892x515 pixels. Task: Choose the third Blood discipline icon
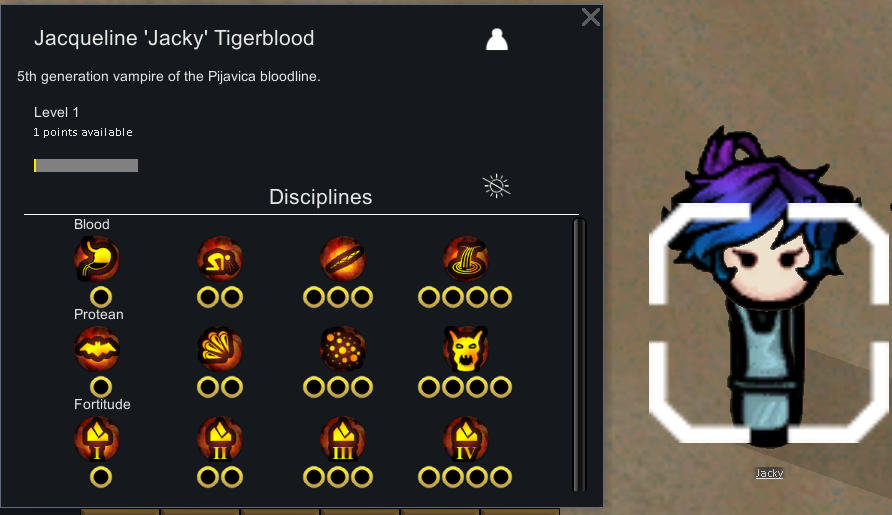342,259
